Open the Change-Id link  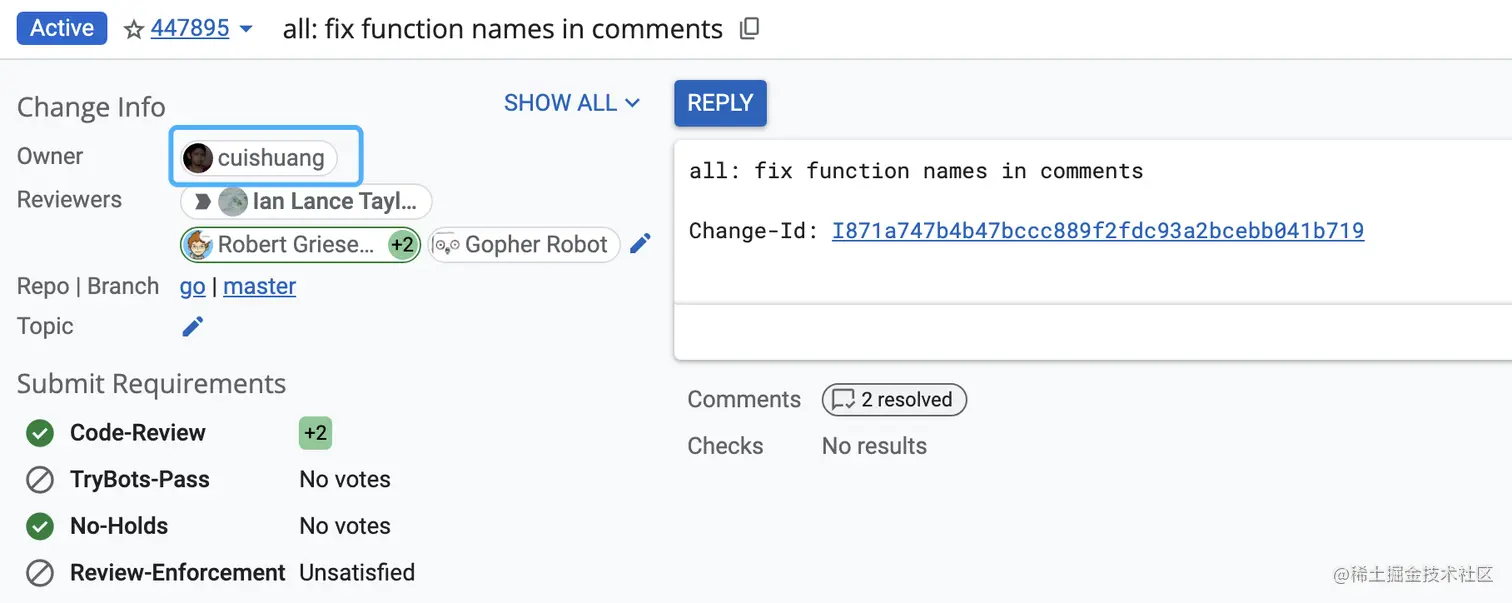click(1097, 231)
